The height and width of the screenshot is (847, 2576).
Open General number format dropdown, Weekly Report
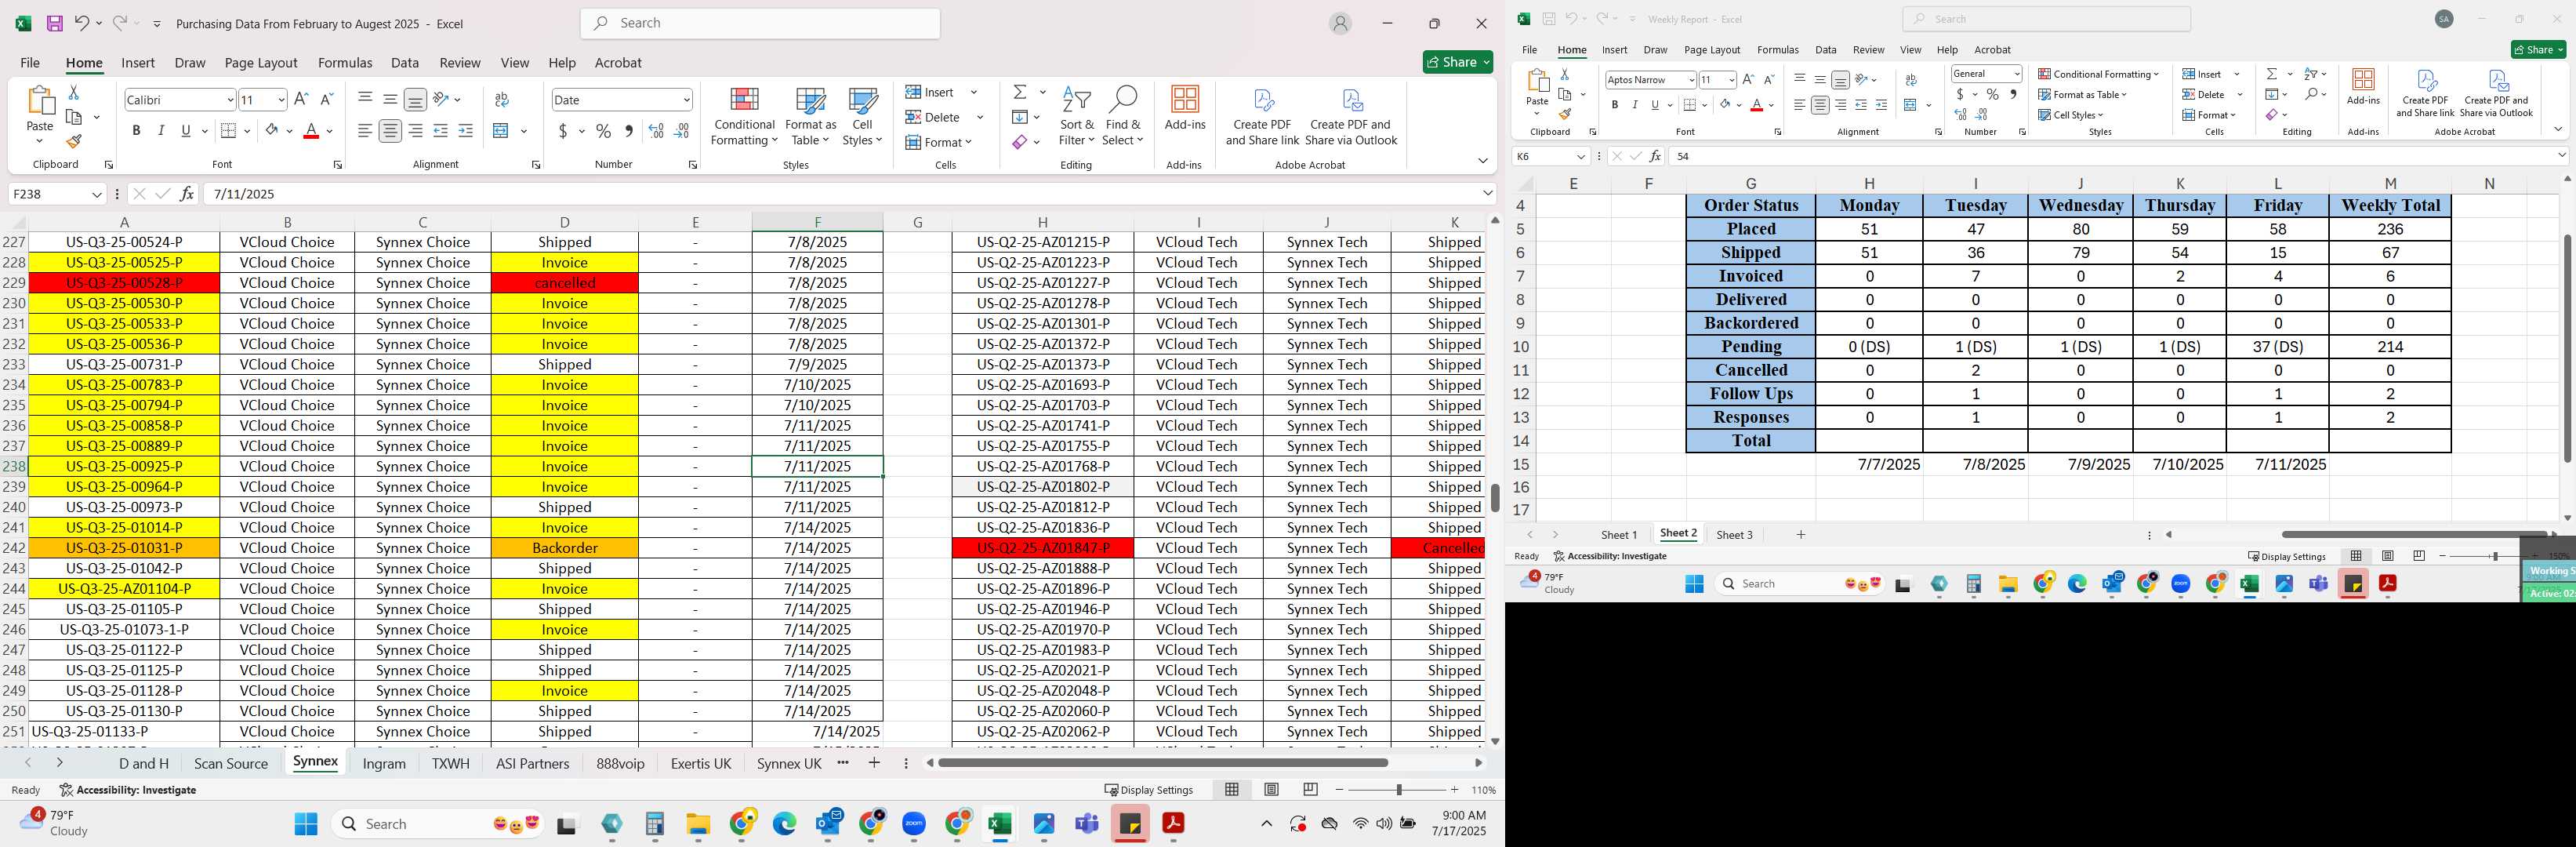point(2016,74)
